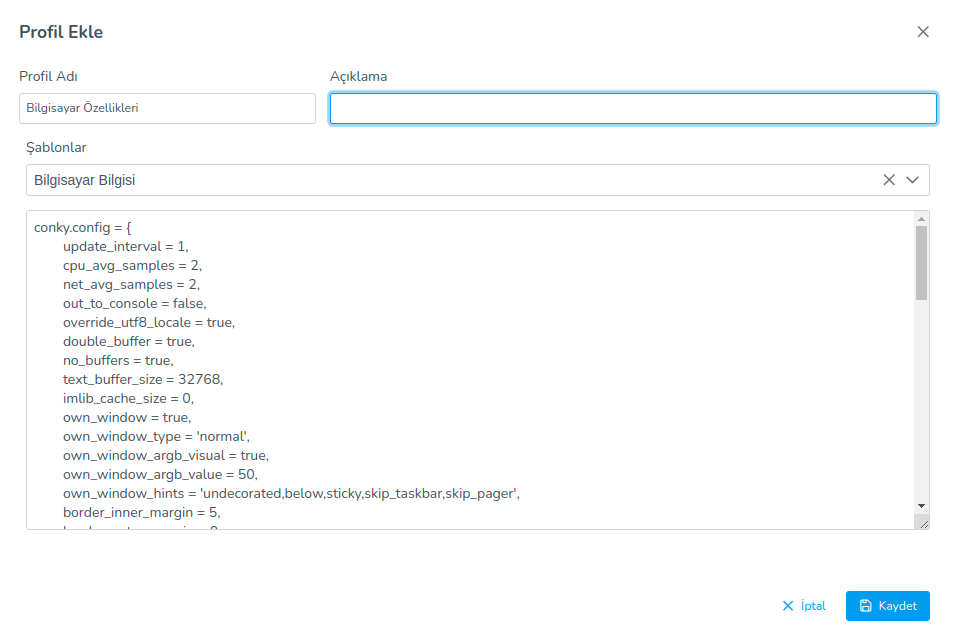
Task: Click the Profil Adı text field
Action: click(167, 108)
